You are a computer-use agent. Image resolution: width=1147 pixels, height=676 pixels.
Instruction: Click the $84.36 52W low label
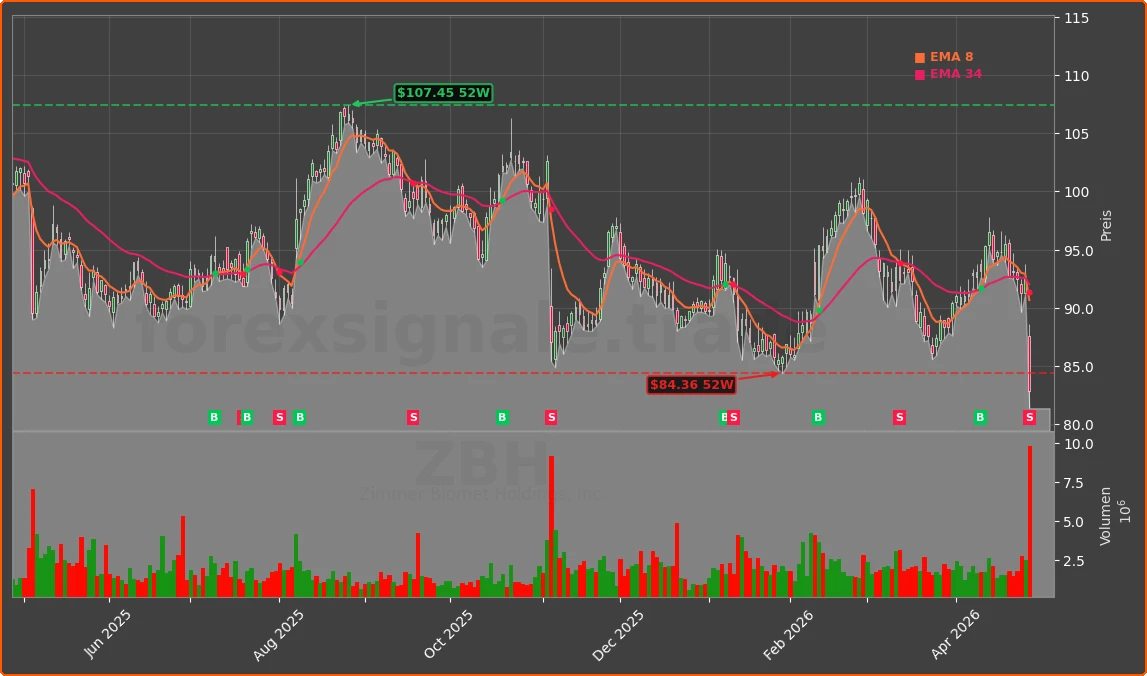(x=691, y=385)
